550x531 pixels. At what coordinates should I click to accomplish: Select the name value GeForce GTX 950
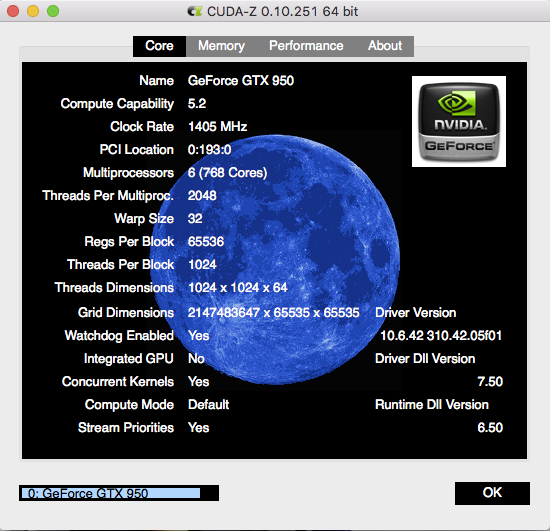coord(241,81)
